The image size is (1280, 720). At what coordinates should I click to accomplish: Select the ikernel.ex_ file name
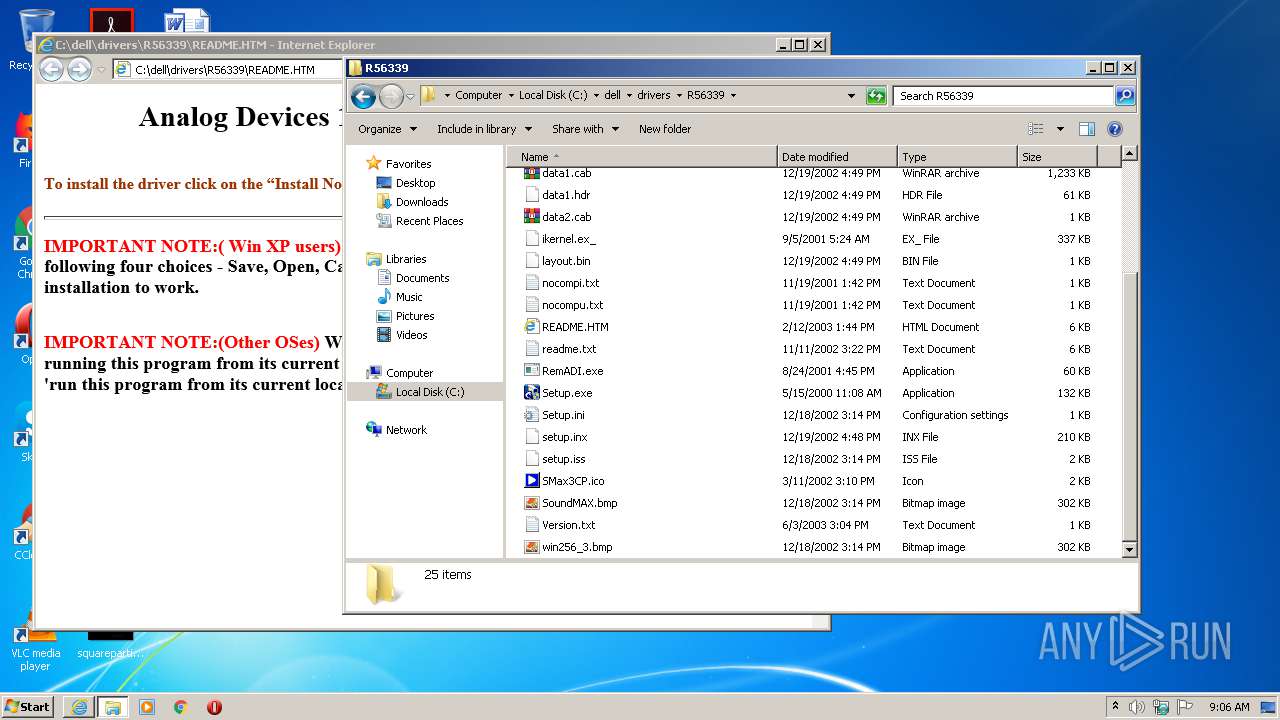pyautogui.click(x=568, y=239)
